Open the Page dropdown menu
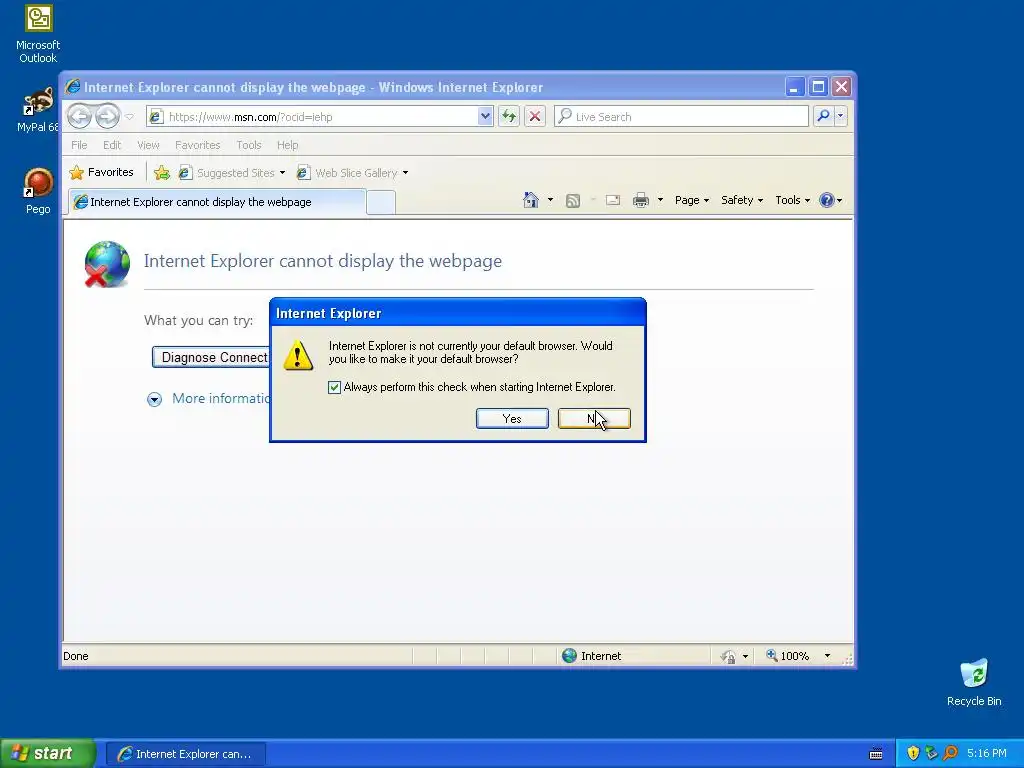Viewport: 1024px width, 768px height. [692, 200]
